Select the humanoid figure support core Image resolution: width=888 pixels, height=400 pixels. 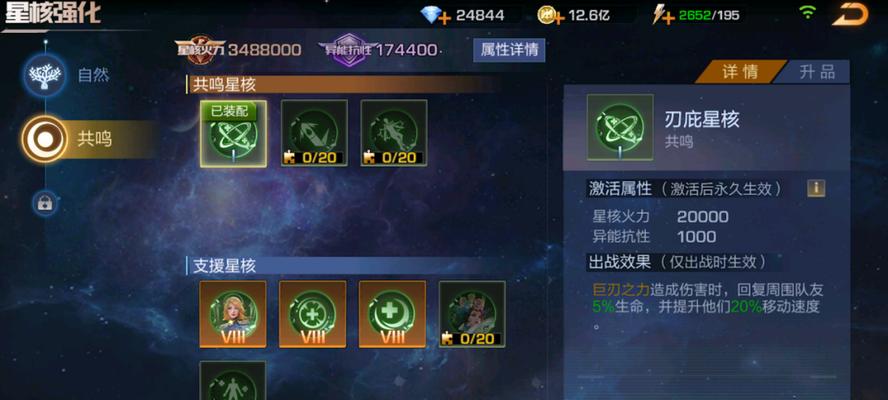pos(233,381)
